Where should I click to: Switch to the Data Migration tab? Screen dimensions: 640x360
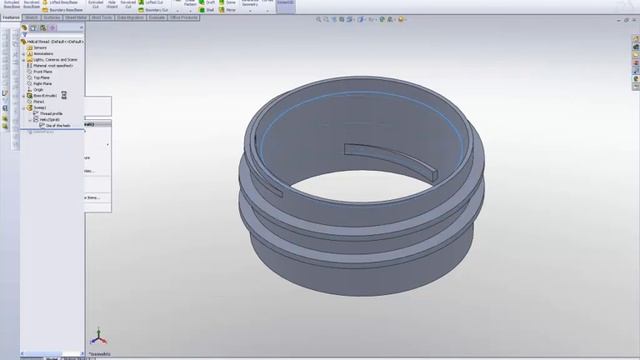130,18
